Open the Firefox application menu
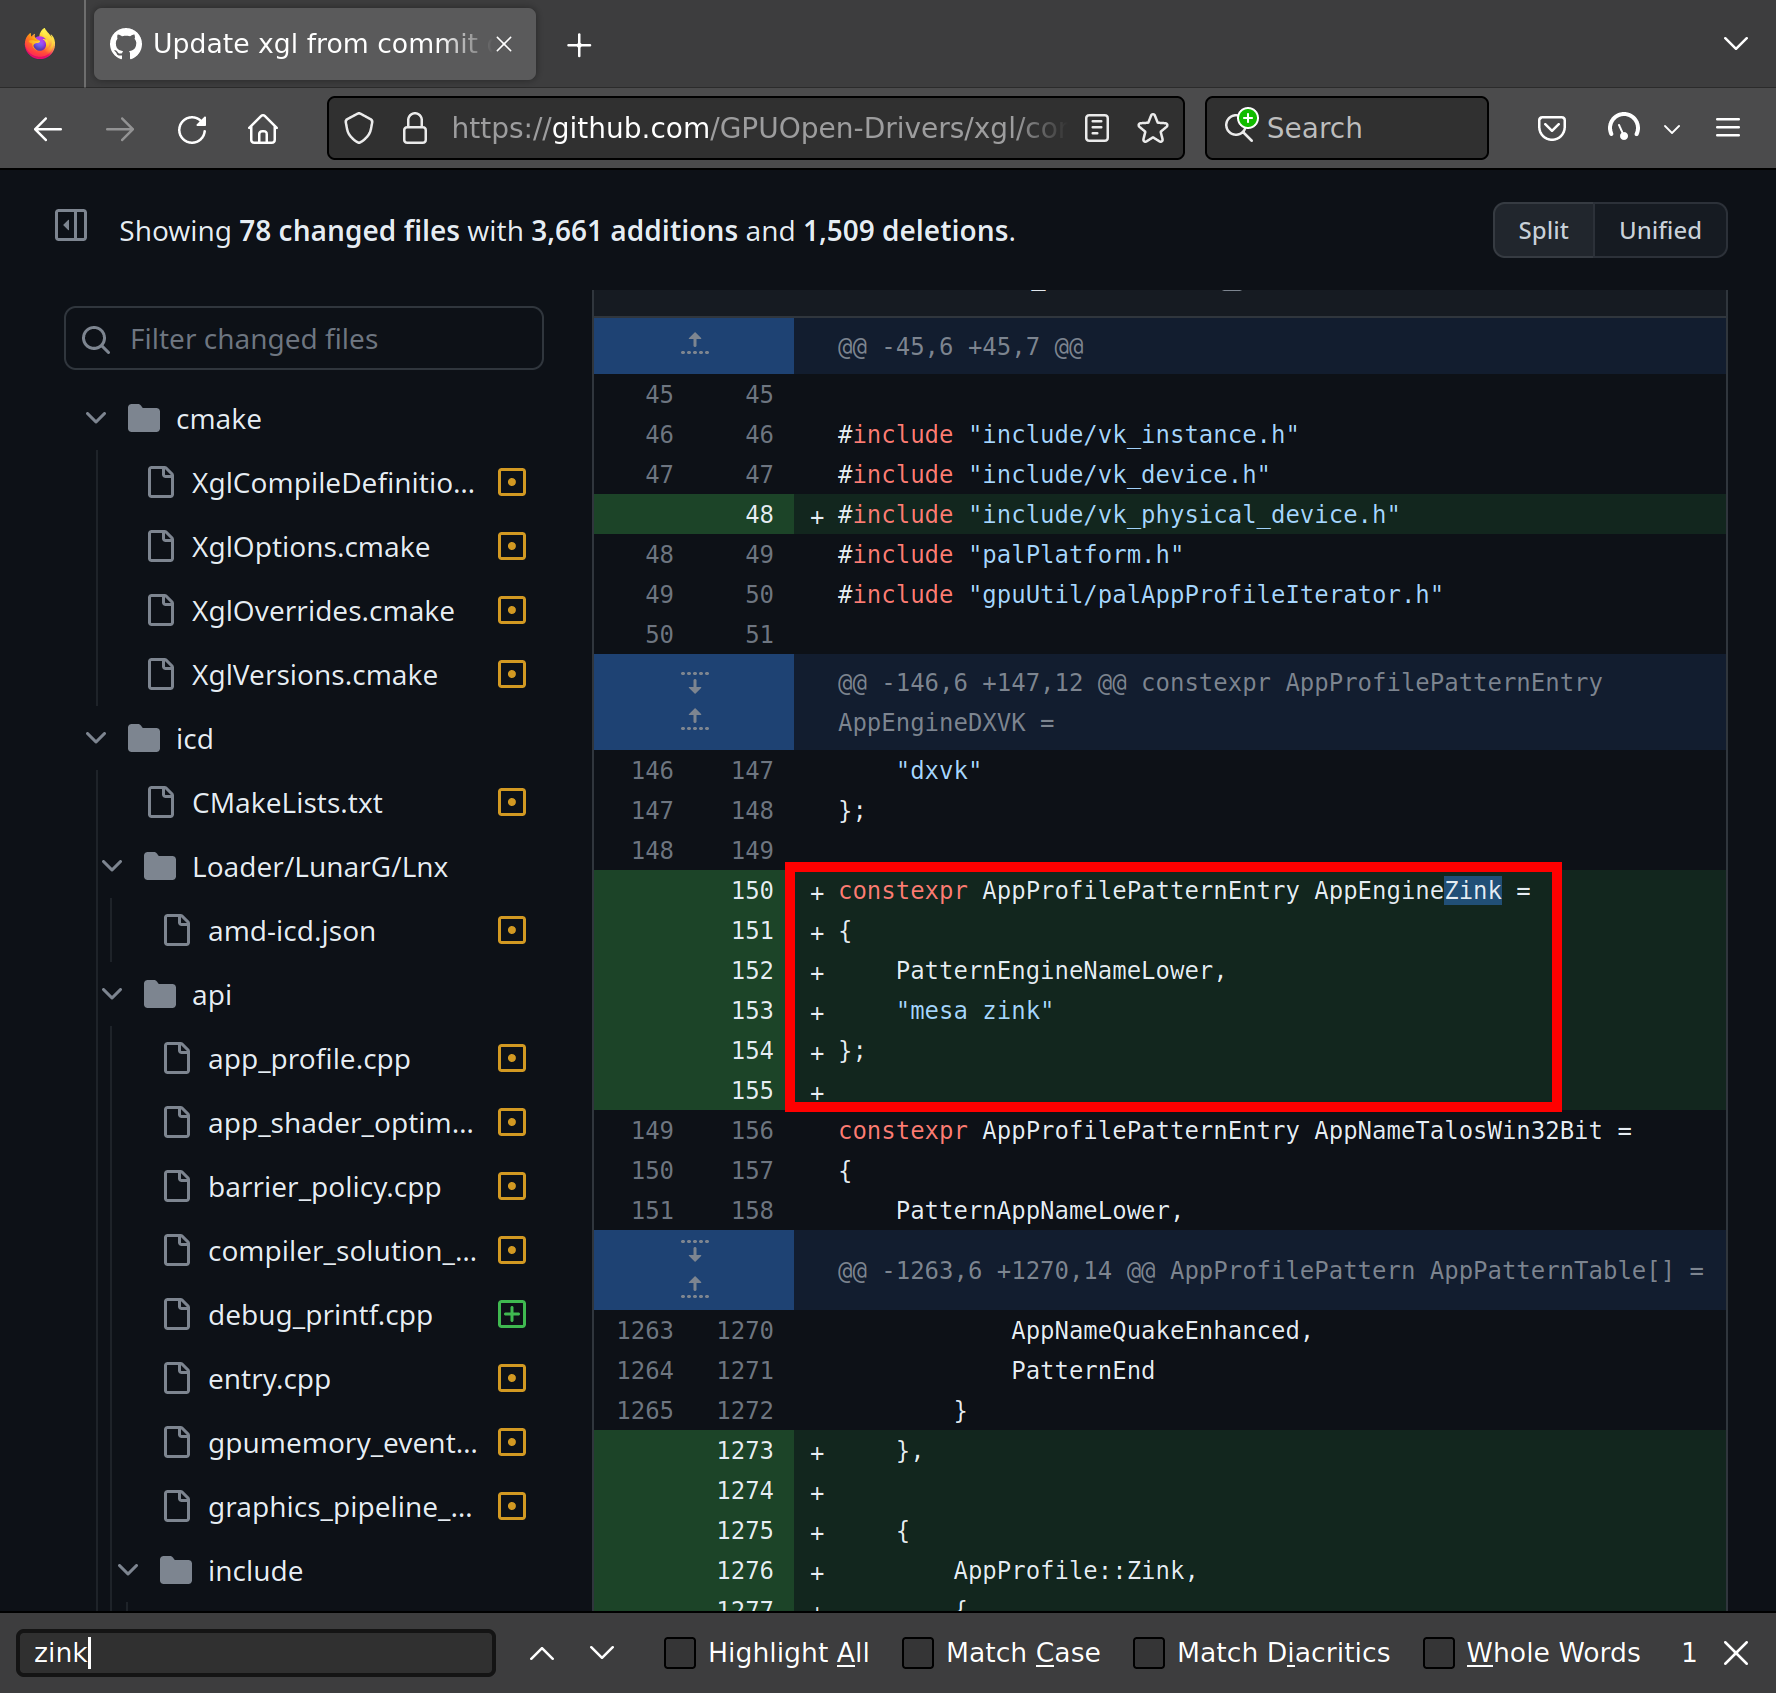The image size is (1776, 1693). pyautogui.click(x=1728, y=128)
